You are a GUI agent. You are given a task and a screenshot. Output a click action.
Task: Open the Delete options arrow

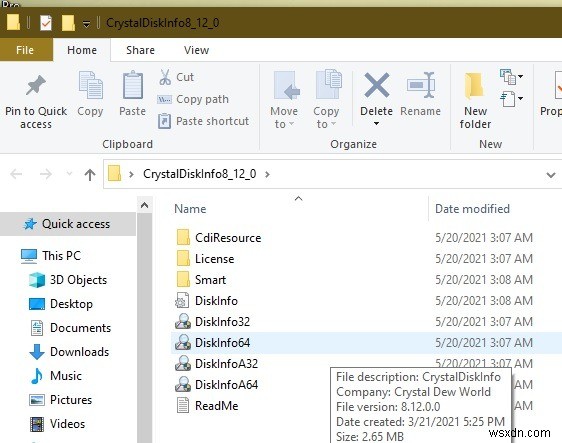click(376, 124)
